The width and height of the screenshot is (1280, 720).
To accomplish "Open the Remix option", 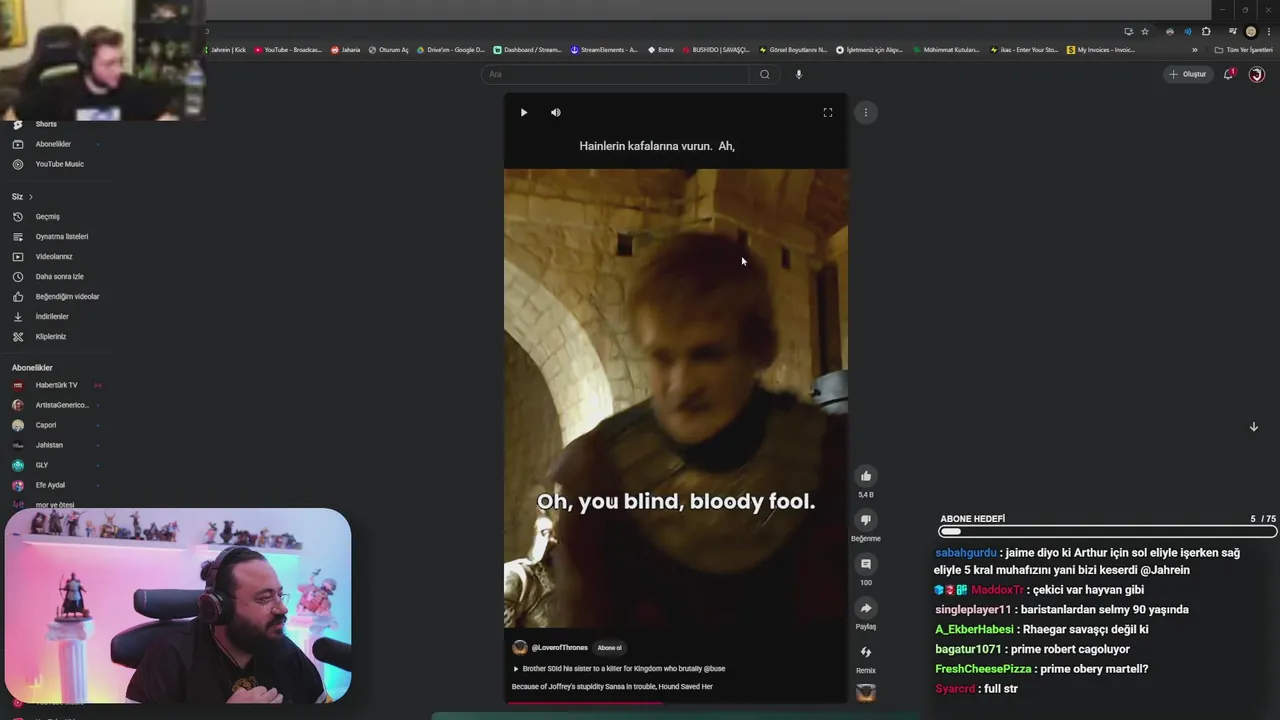I will [x=866, y=652].
